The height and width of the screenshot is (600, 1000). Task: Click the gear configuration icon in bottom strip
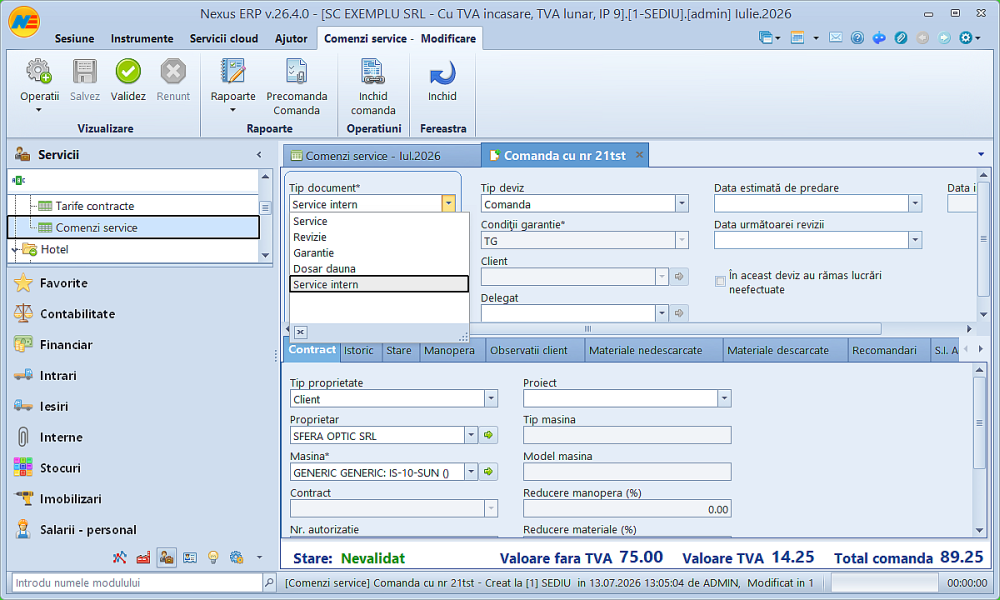point(237,557)
